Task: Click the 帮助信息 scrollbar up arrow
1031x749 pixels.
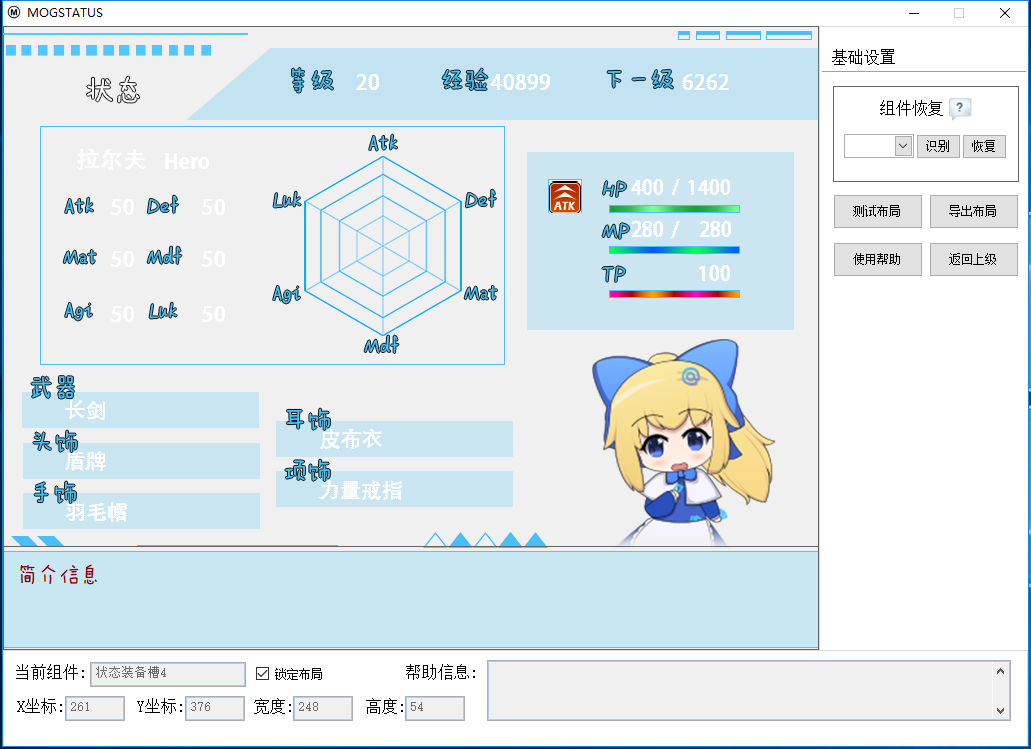Action: [x=1000, y=671]
